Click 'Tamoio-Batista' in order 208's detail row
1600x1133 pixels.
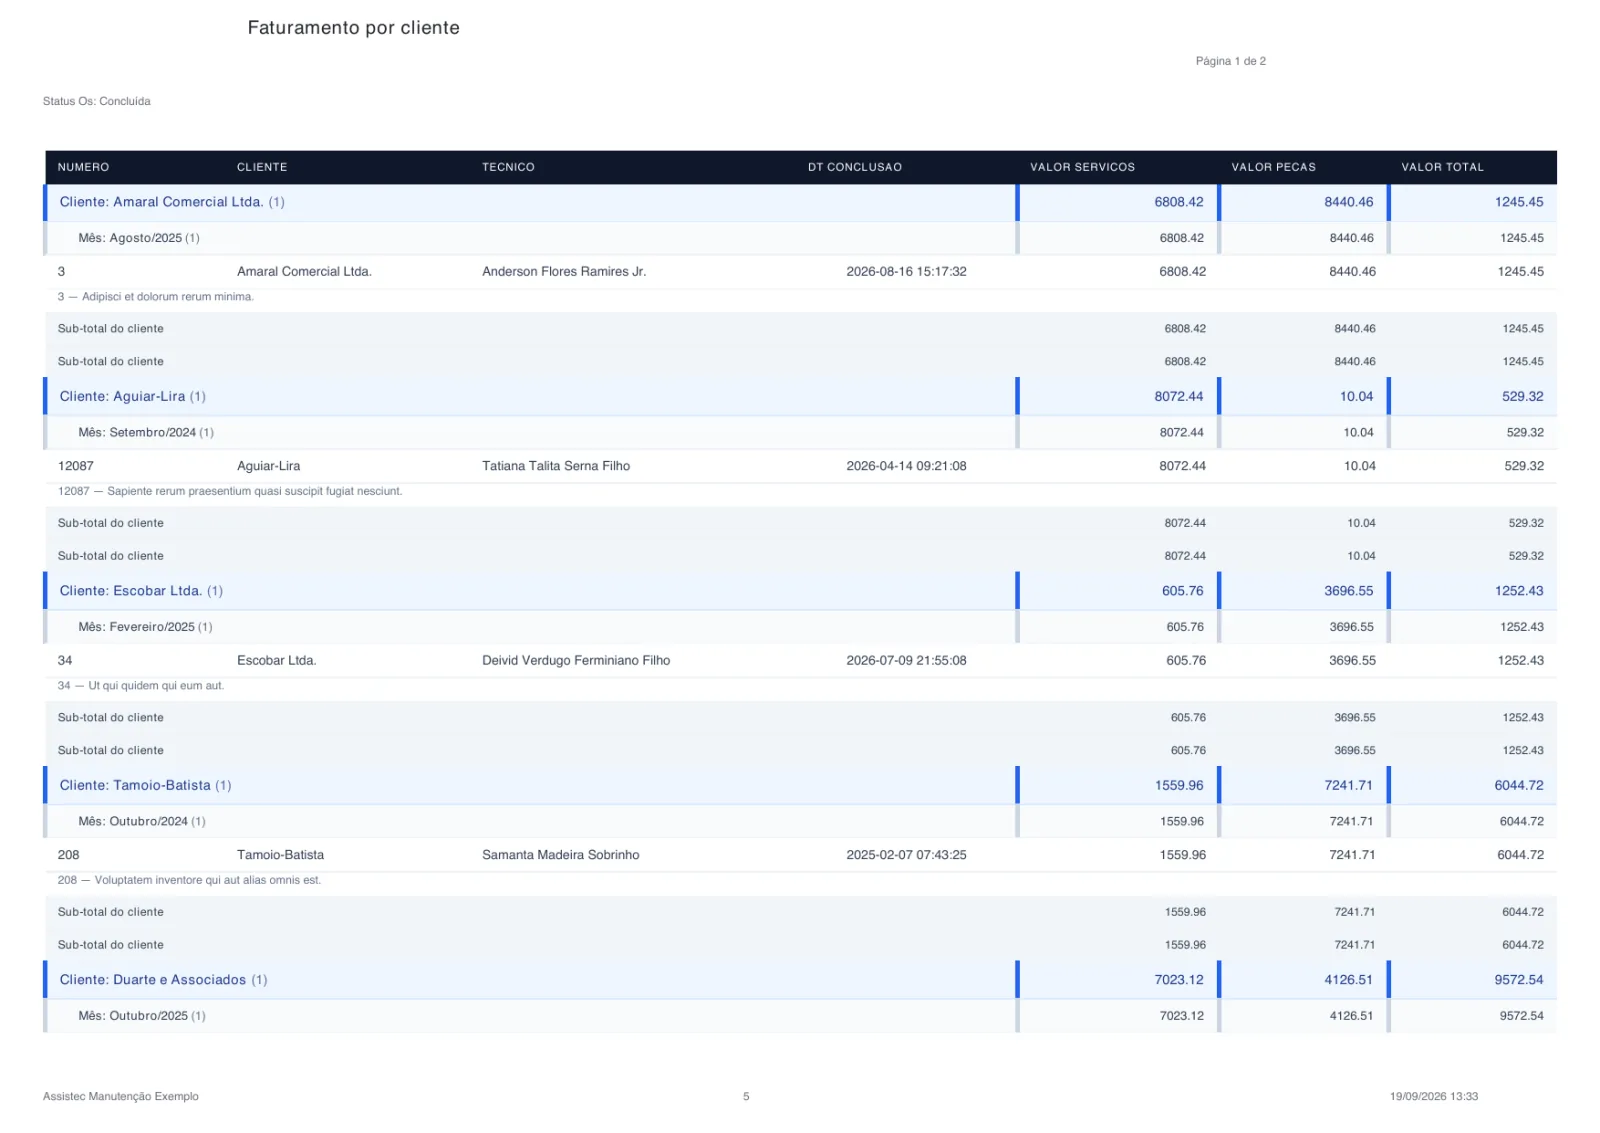click(x=280, y=855)
